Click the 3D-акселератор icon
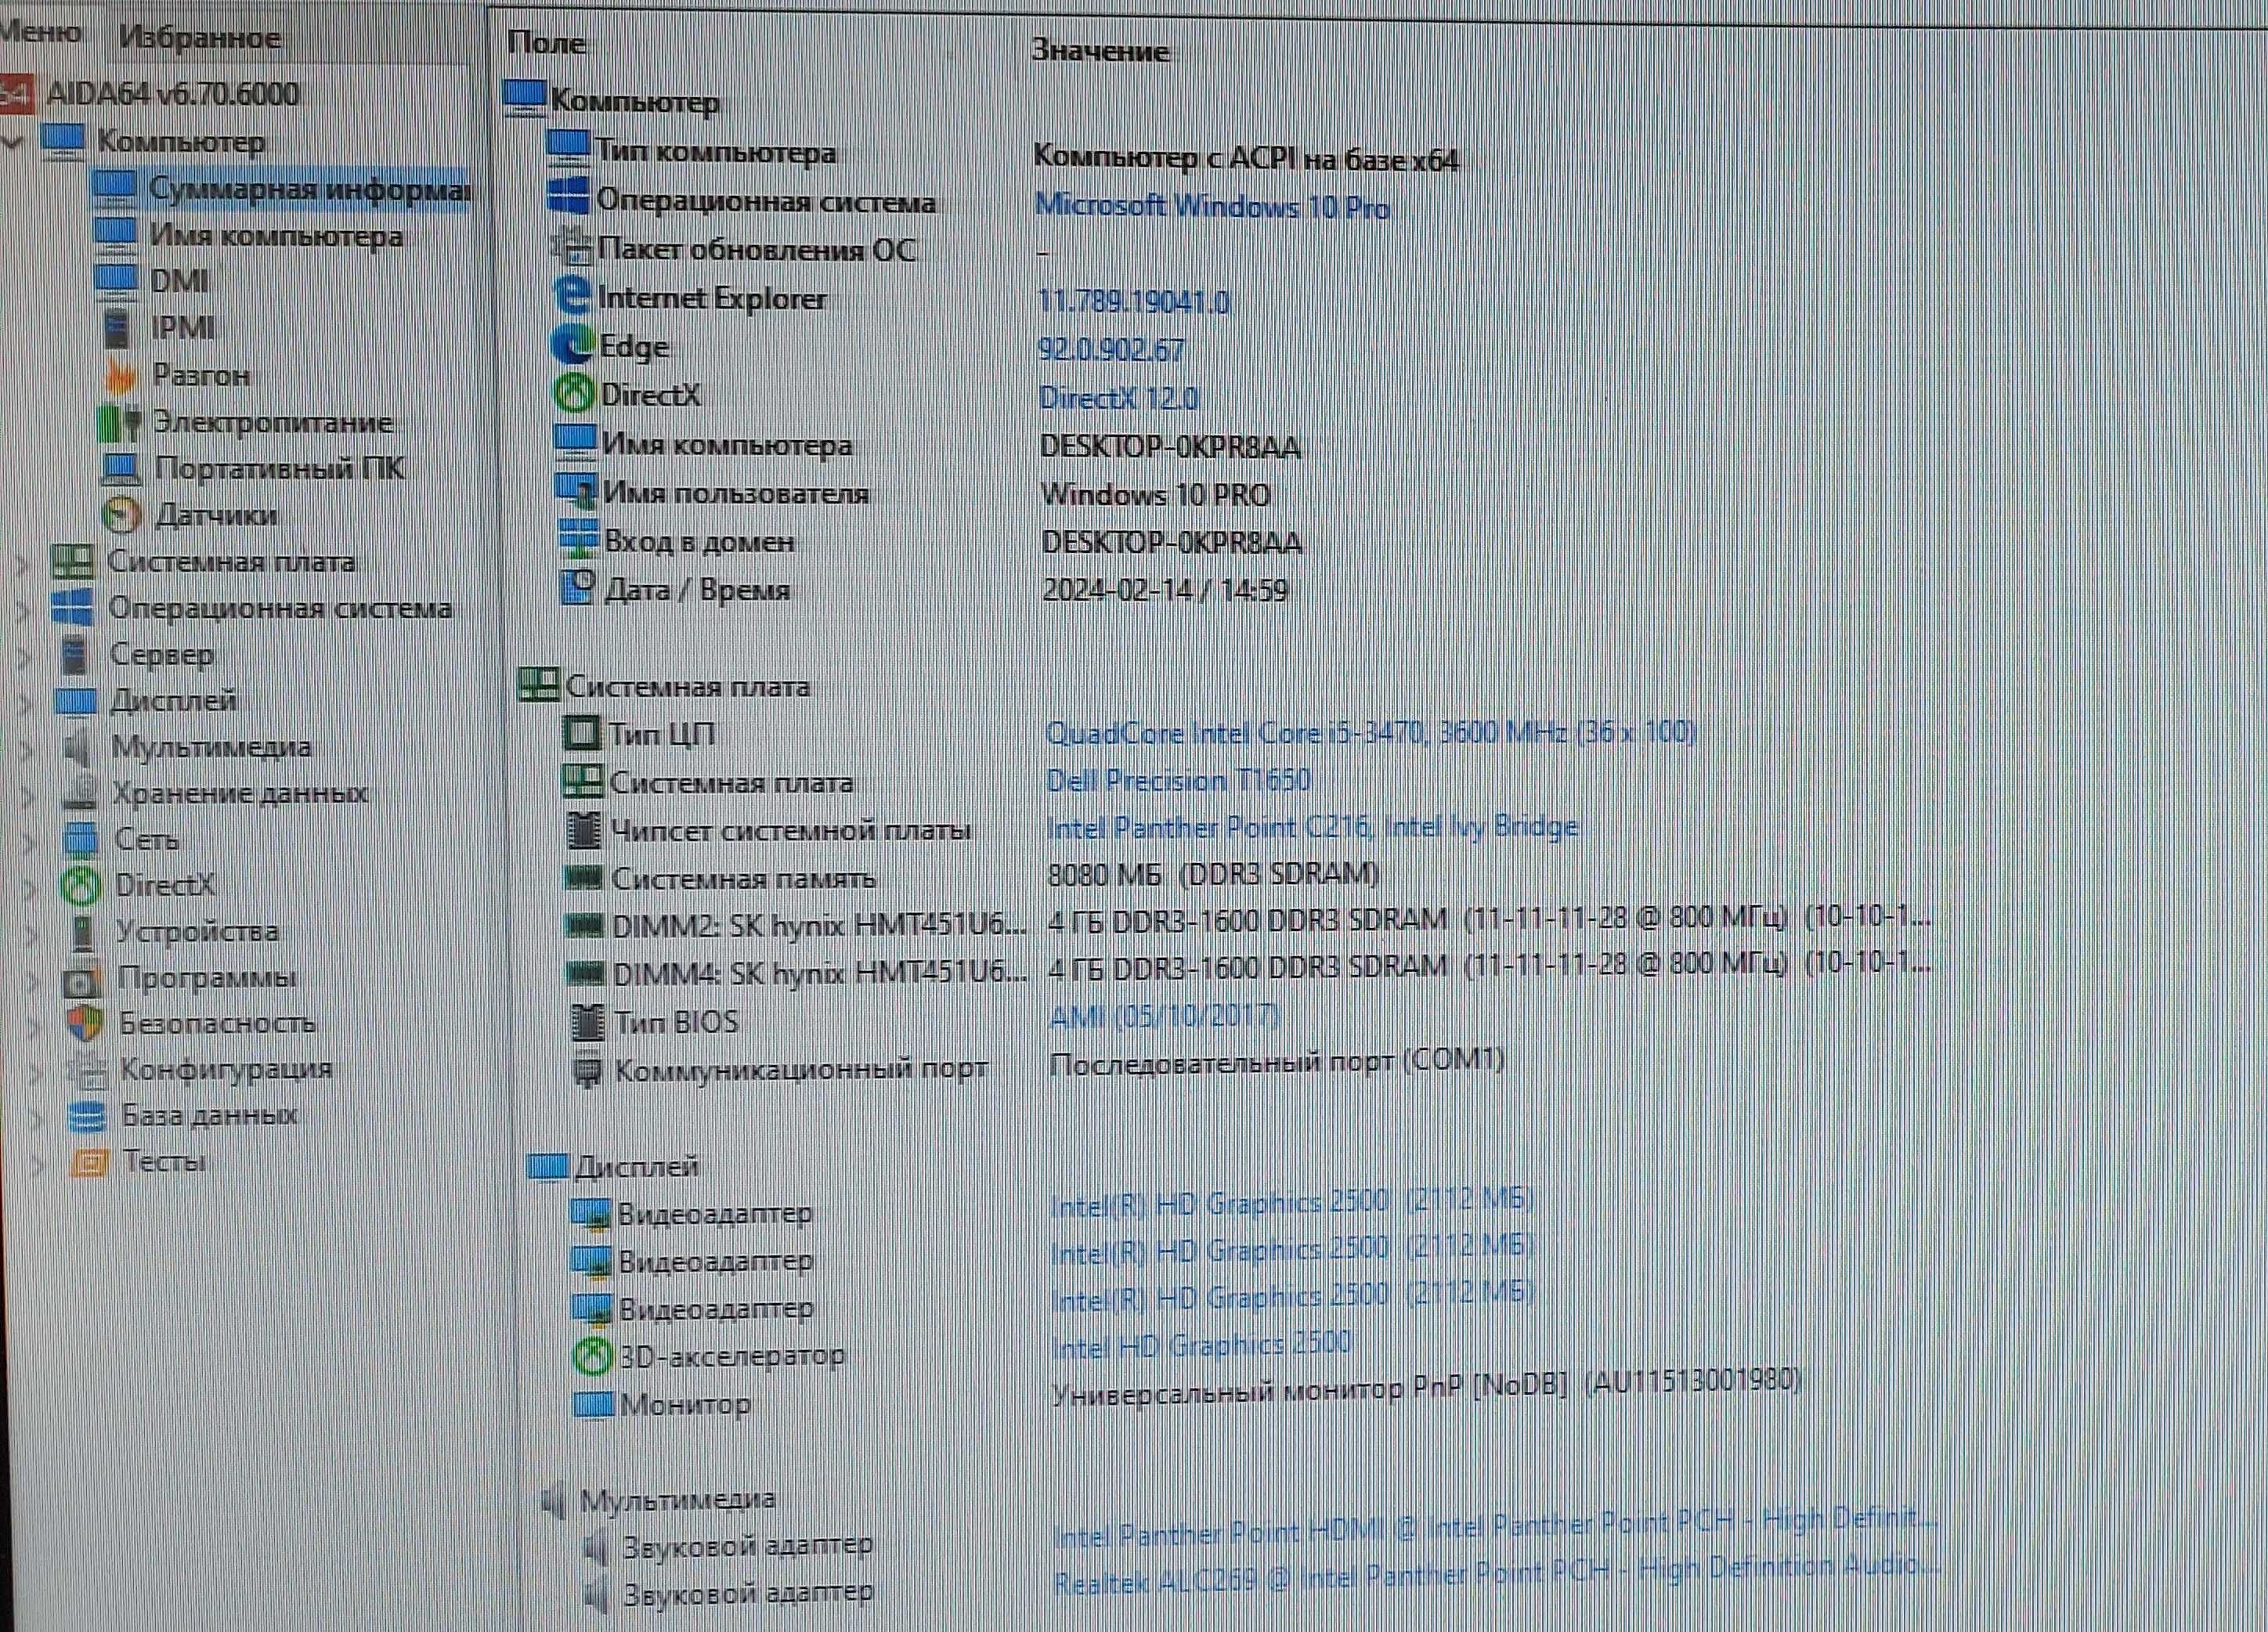The image size is (2268, 1632). coord(592,1356)
